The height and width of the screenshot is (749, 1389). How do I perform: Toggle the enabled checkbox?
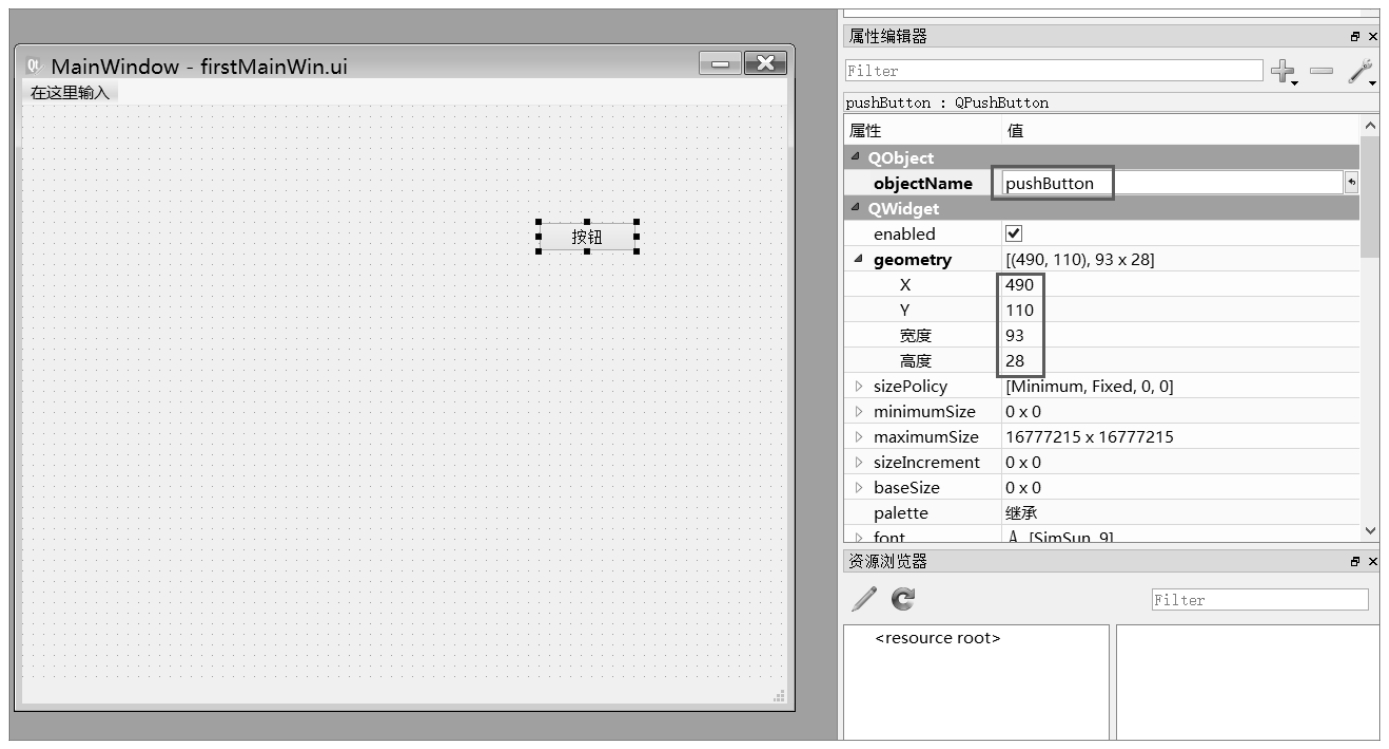pos(1013,234)
